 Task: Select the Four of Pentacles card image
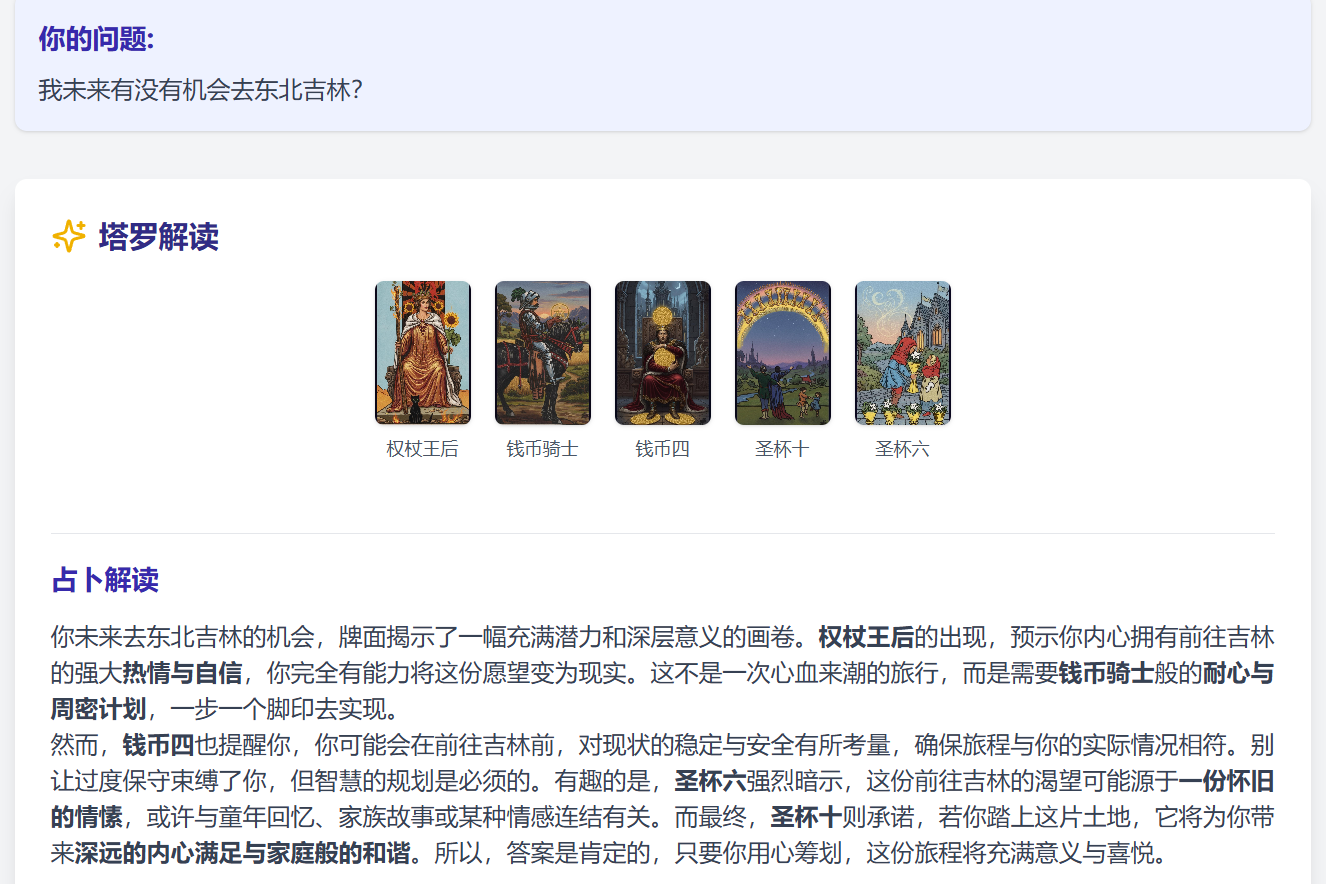663,353
